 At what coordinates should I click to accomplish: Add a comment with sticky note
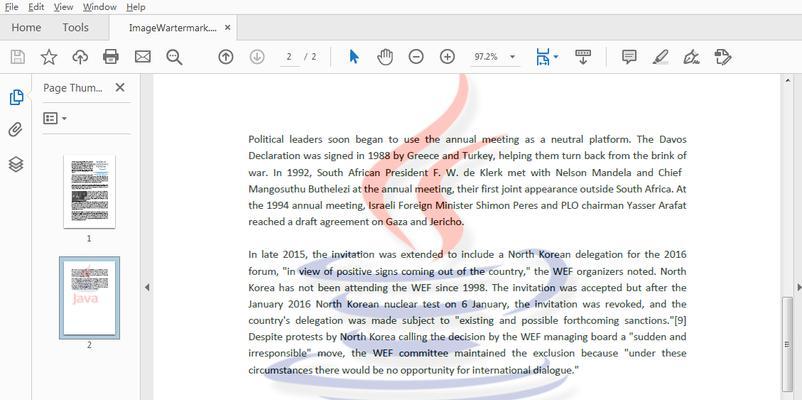[x=629, y=57]
